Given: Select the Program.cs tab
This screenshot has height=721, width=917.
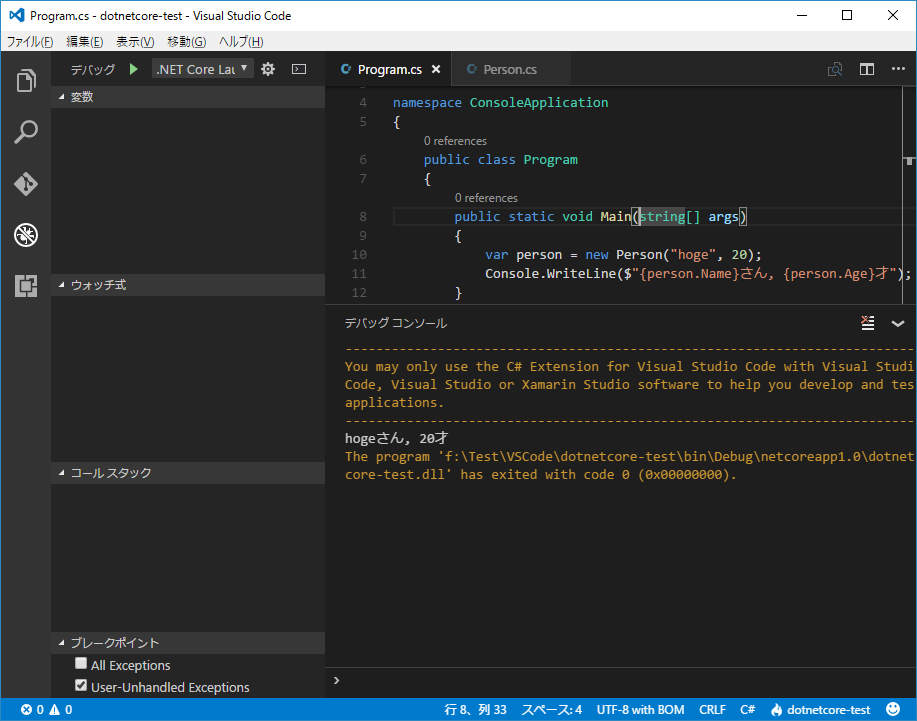Looking at the screenshot, I should [x=389, y=69].
